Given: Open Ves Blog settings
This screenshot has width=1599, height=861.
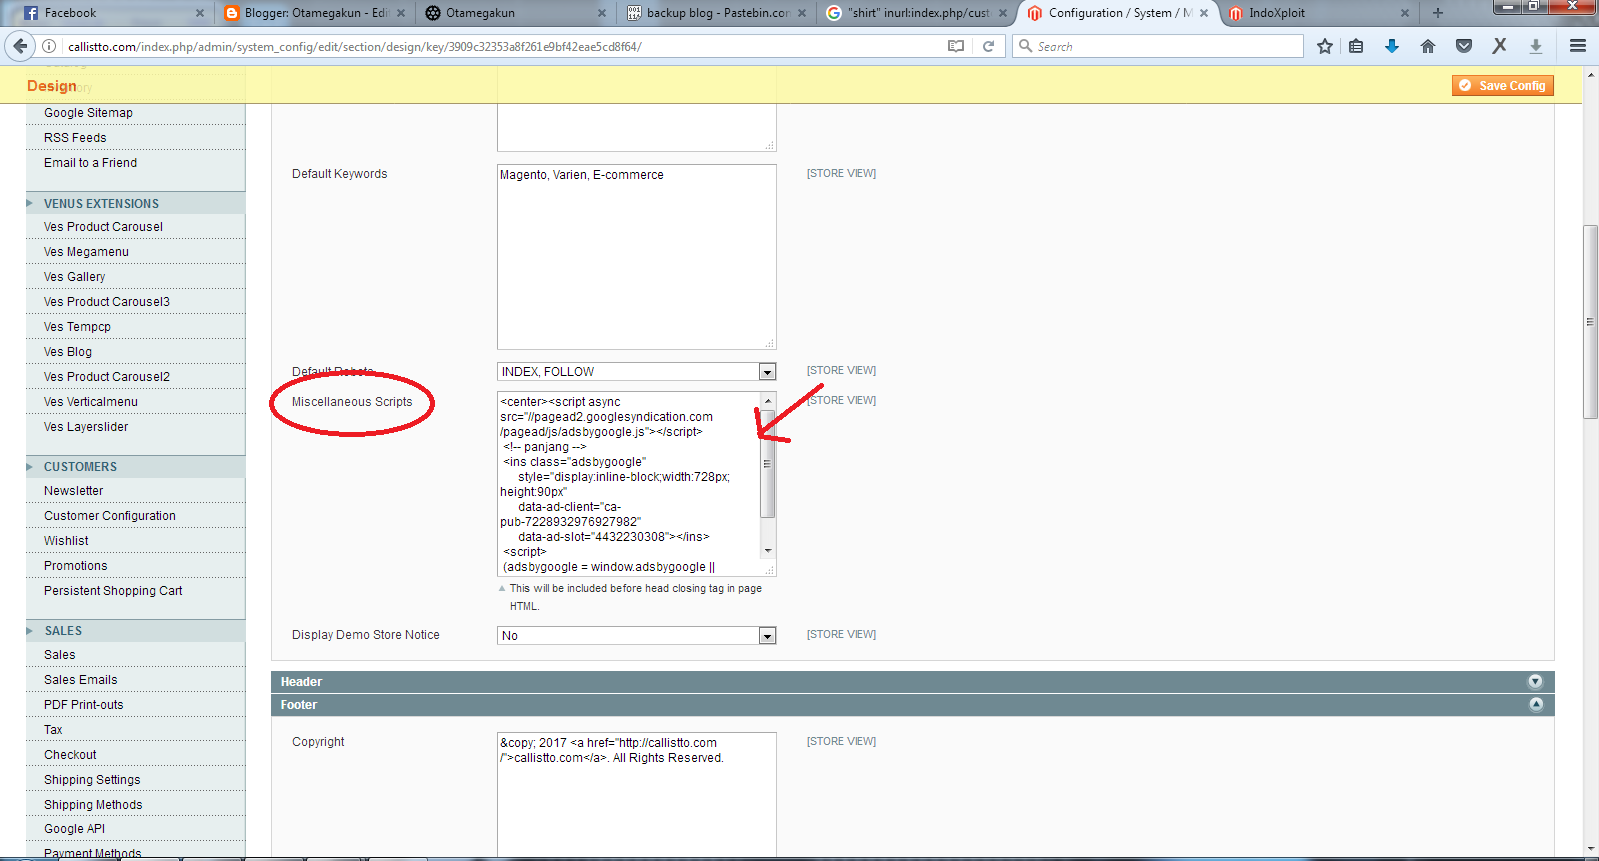Looking at the screenshot, I should (68, 352).
